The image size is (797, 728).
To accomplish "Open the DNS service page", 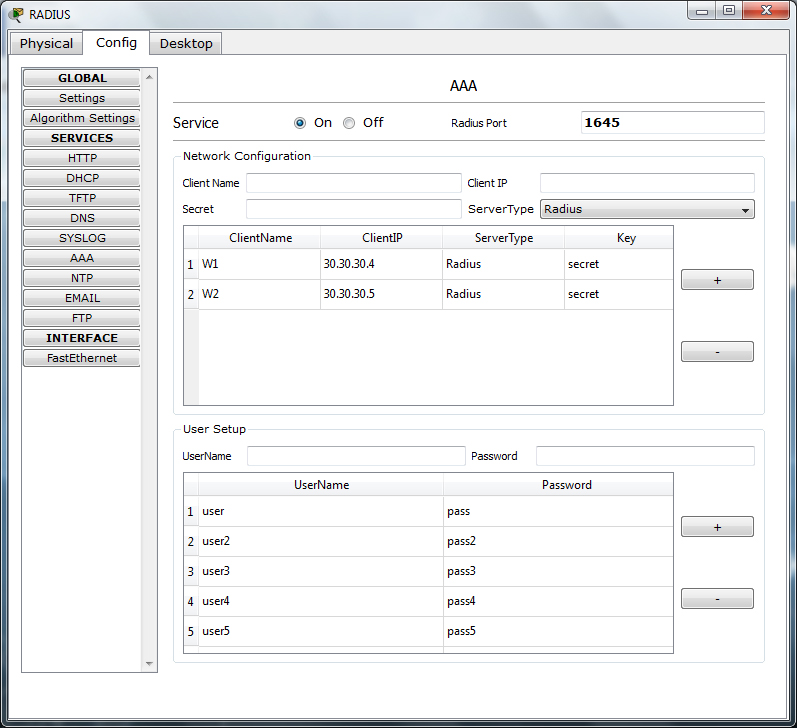I will [x=82, y=218].
